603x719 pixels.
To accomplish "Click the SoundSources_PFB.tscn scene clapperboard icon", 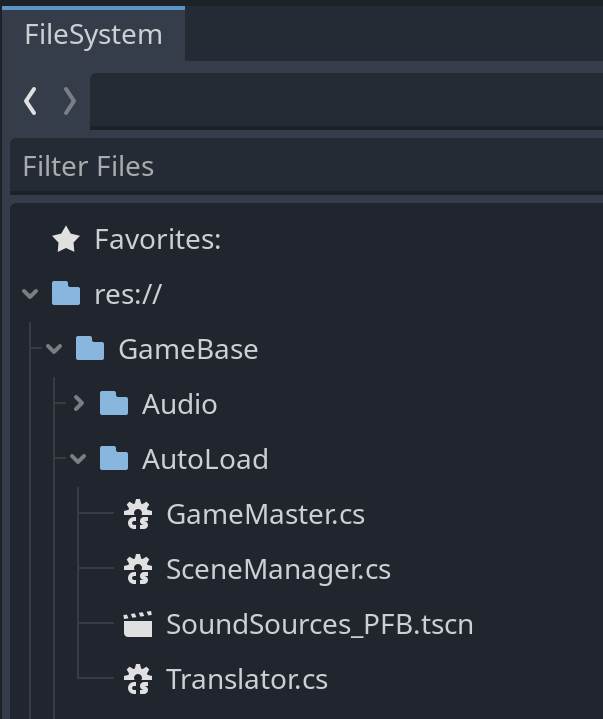I will tap(137, 625).
